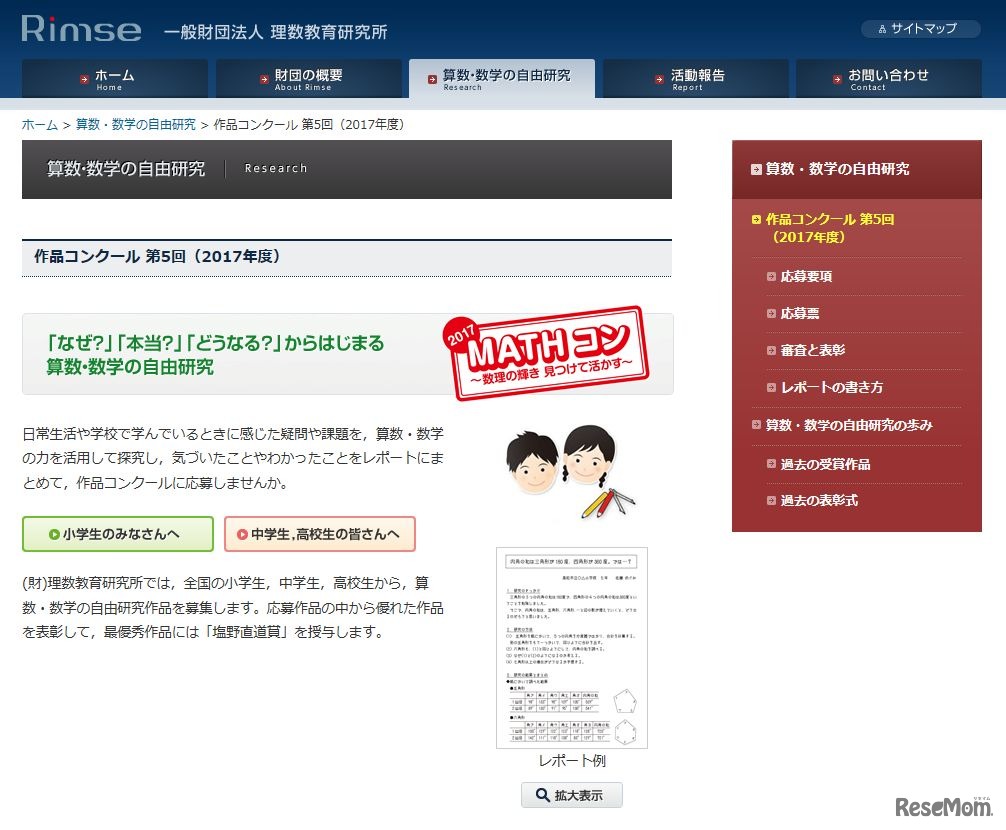Click the red arrow icon on 中学生,高校生の皆さんへ

click(x=242, y=534)
